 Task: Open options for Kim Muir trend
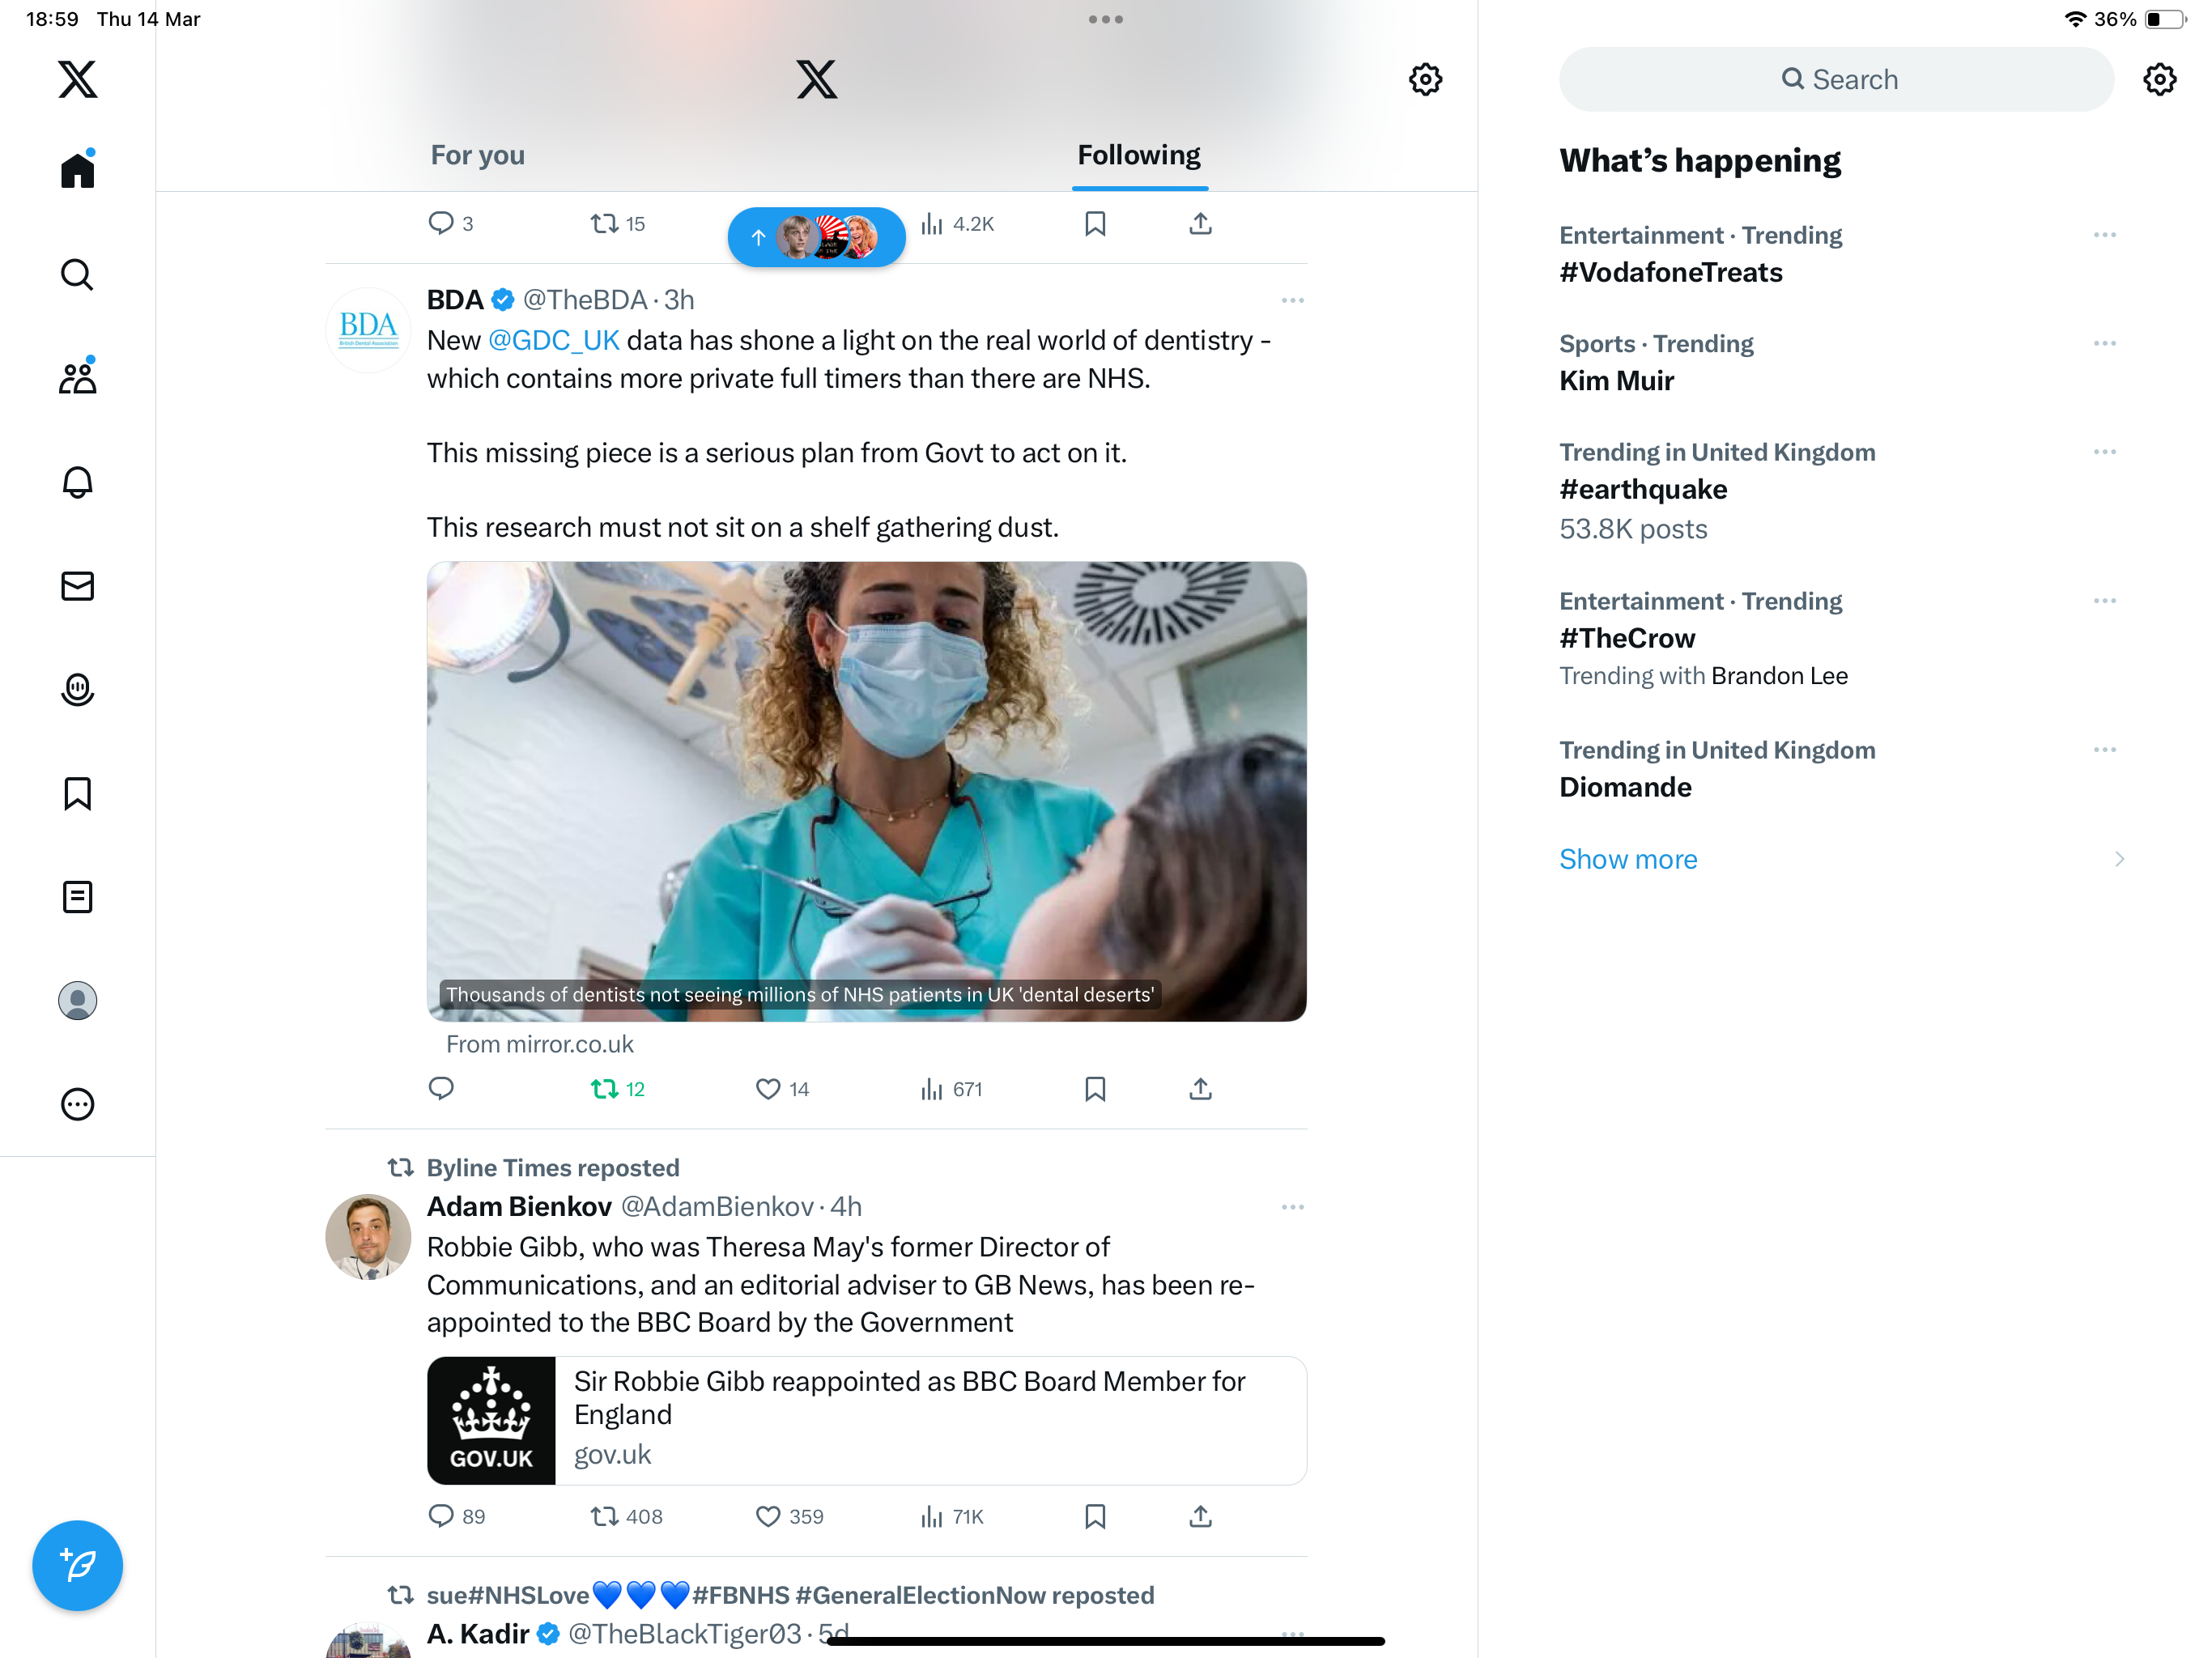[x=2104, y=343]
